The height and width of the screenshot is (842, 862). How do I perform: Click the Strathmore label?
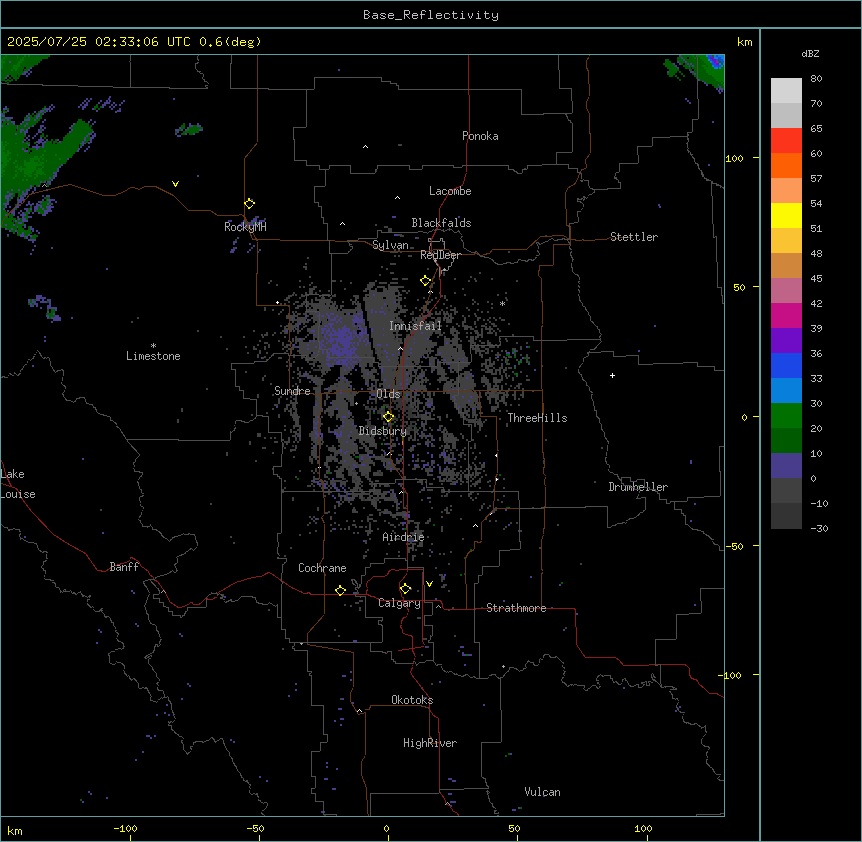pyautogui.click(x=516, y=608)
